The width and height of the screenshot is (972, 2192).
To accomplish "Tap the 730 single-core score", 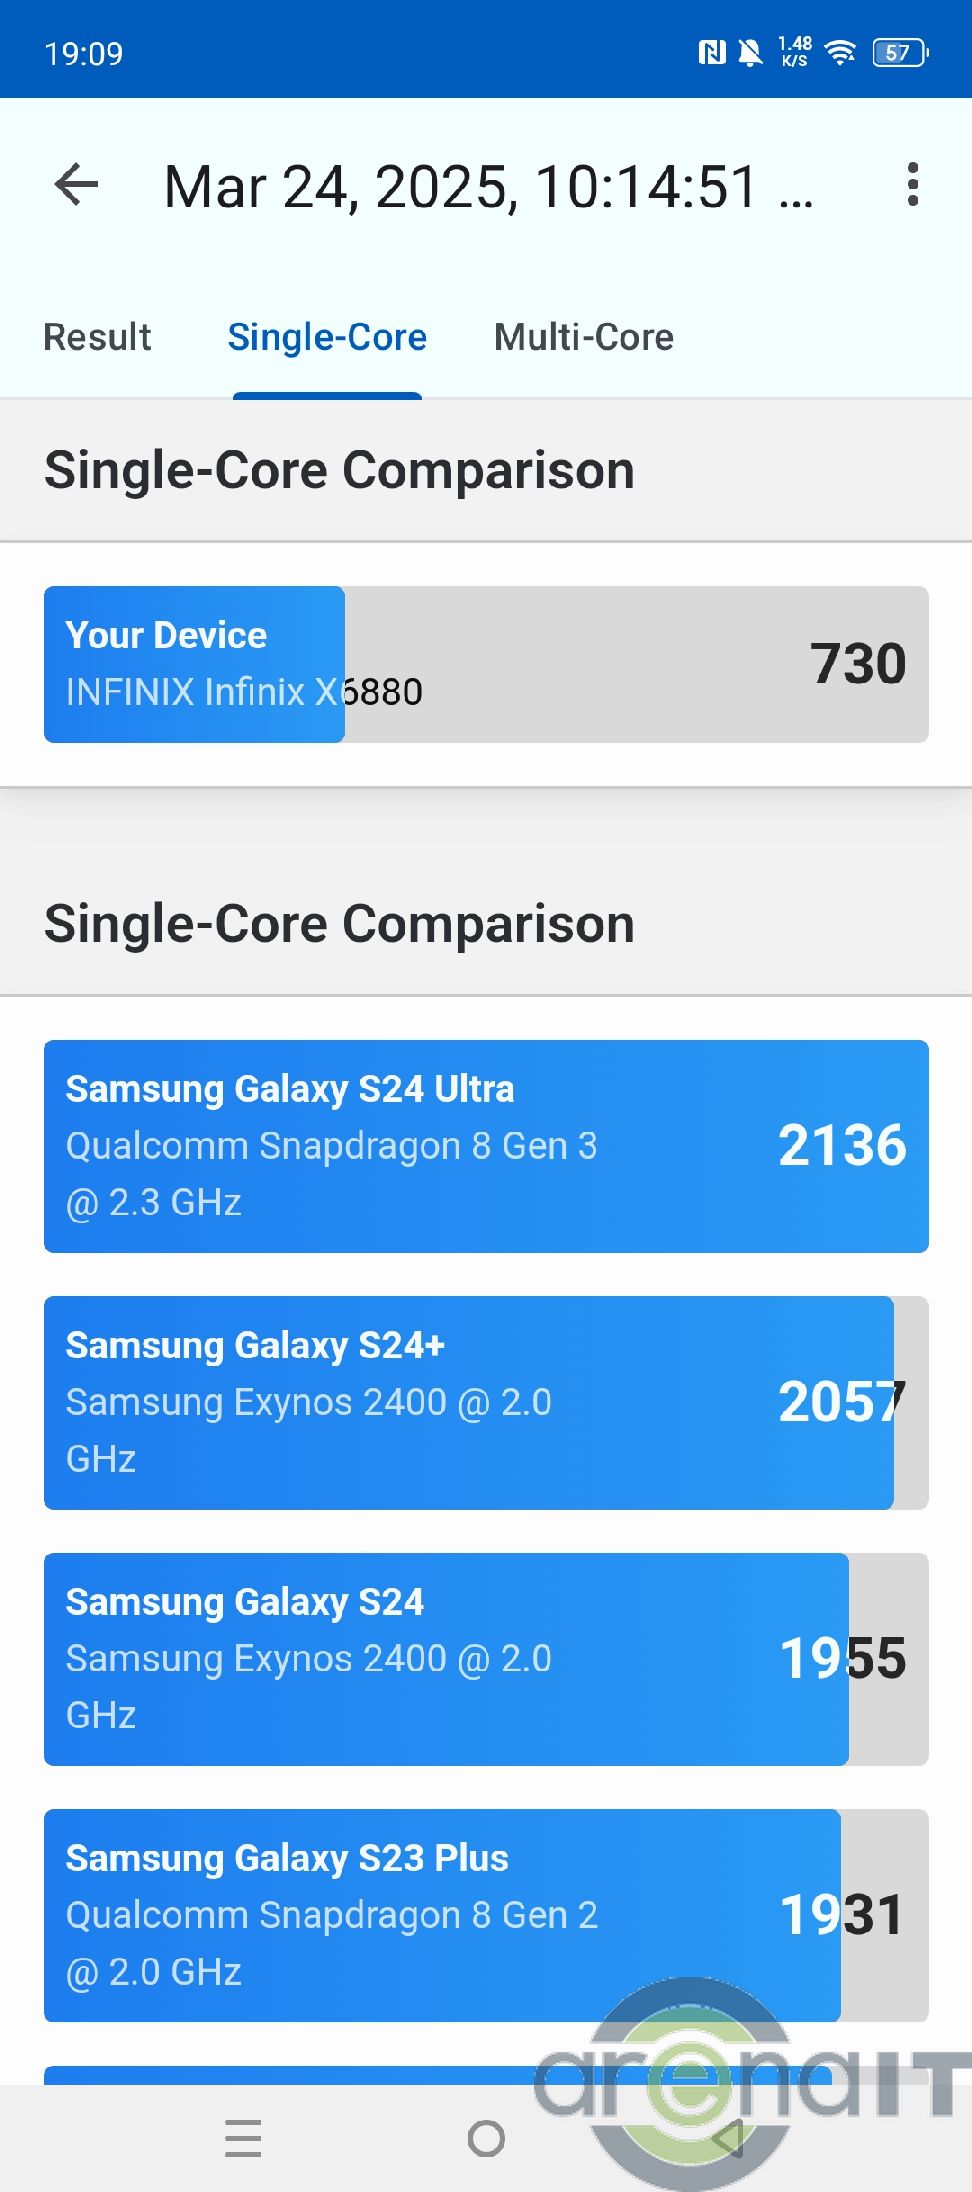I will (858, 664).
